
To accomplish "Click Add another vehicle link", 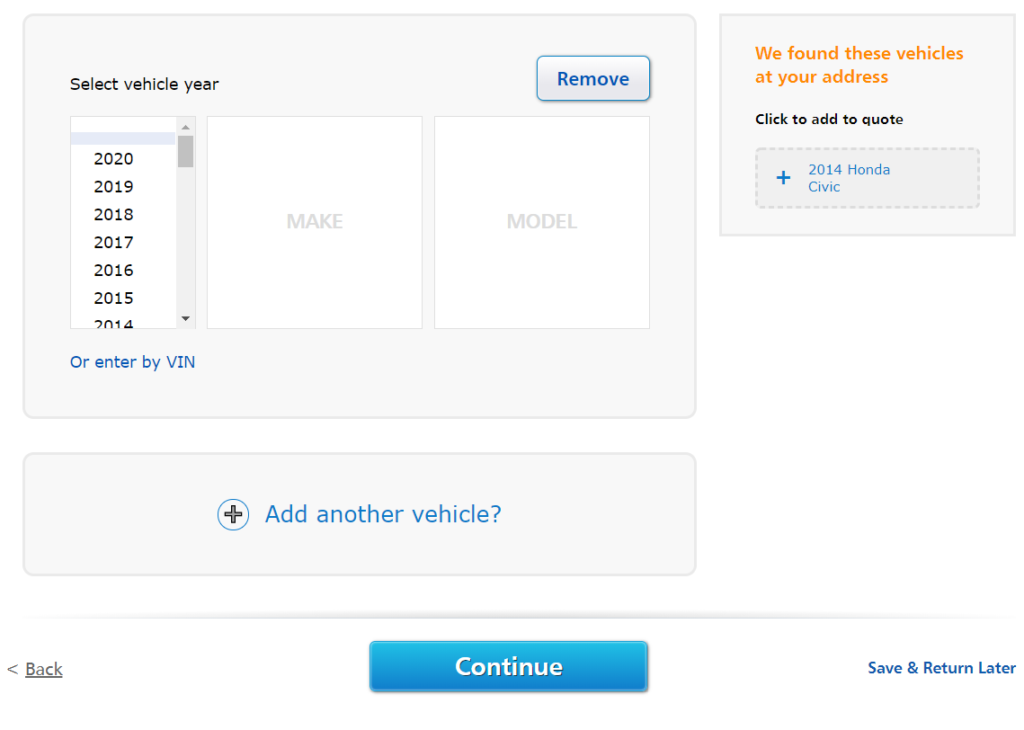I will pos(383,514).
